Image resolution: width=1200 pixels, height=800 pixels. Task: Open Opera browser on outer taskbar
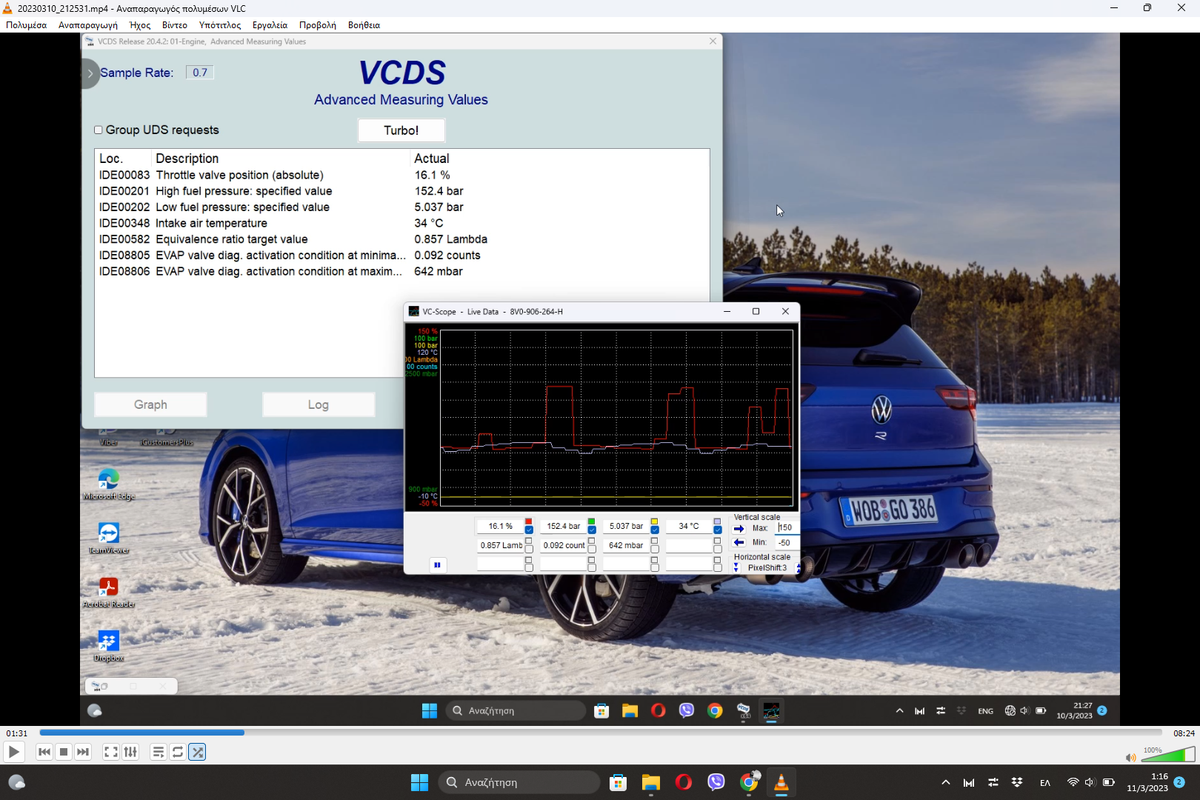683,782
